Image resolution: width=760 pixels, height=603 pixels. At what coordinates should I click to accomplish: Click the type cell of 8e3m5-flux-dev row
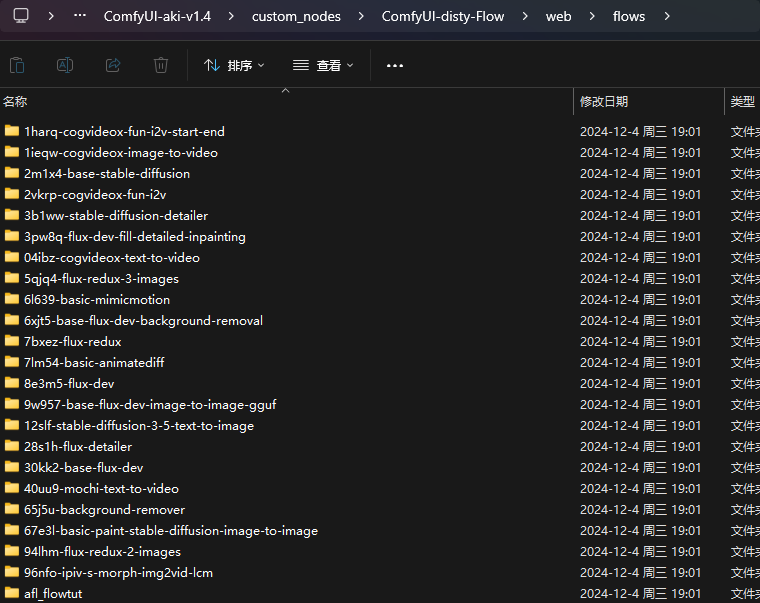[745, 383]
